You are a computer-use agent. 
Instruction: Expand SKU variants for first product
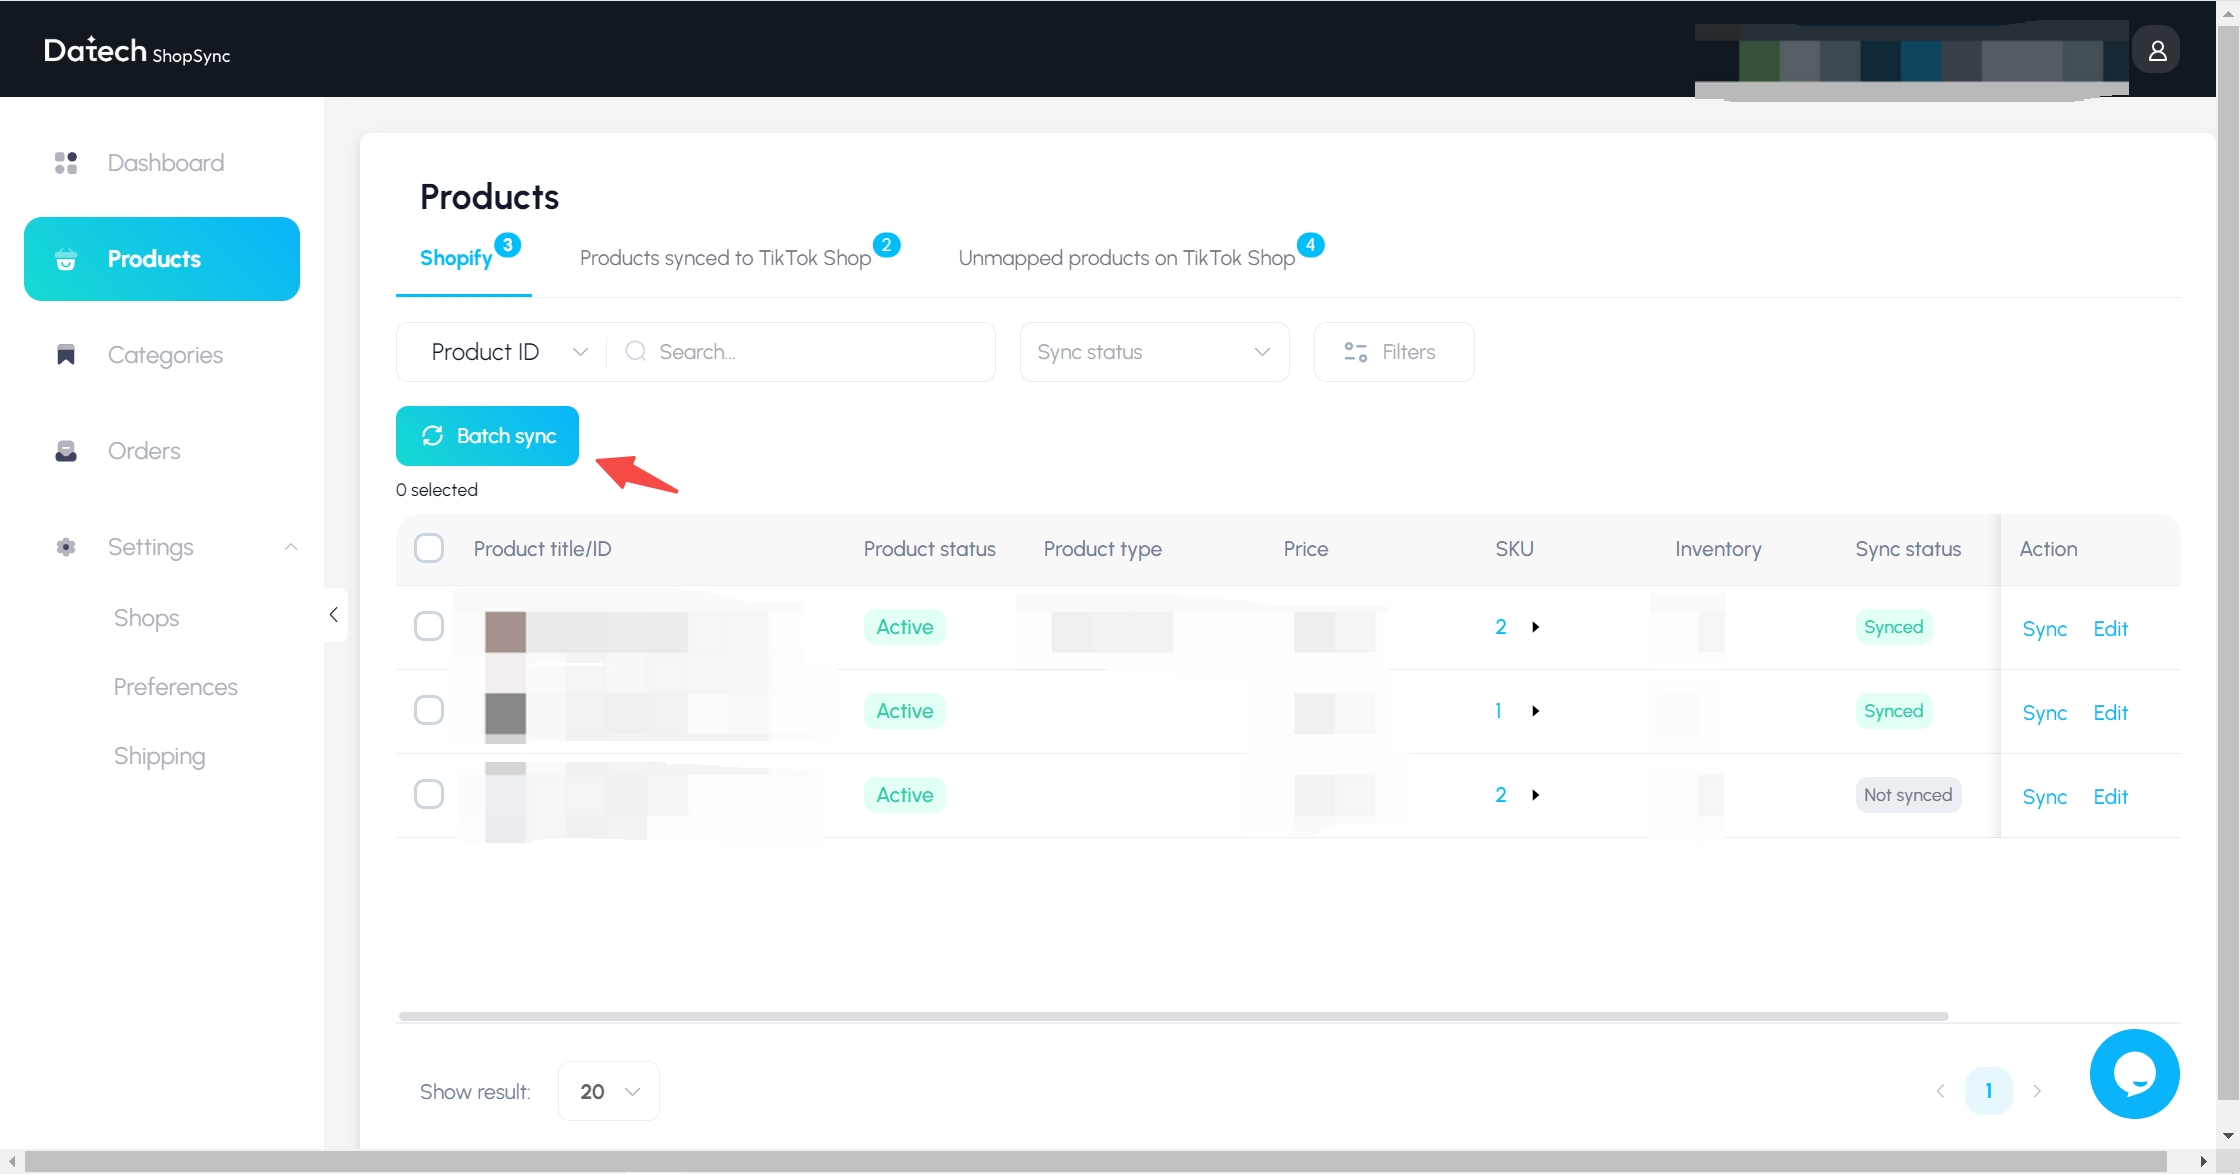pyautogui.click(x=1536, y=626)
